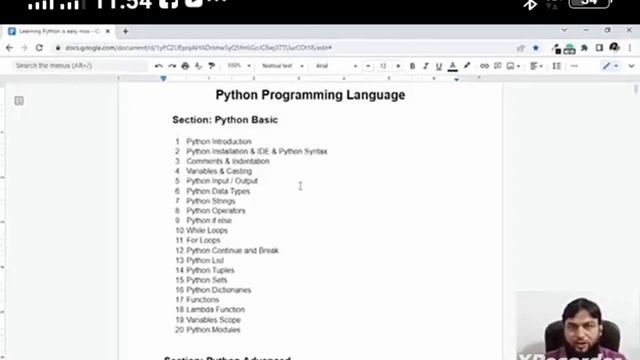Screen dimensions: 640x360
Task: Click the Python Continue and Break line
Action: pos(232,250)
